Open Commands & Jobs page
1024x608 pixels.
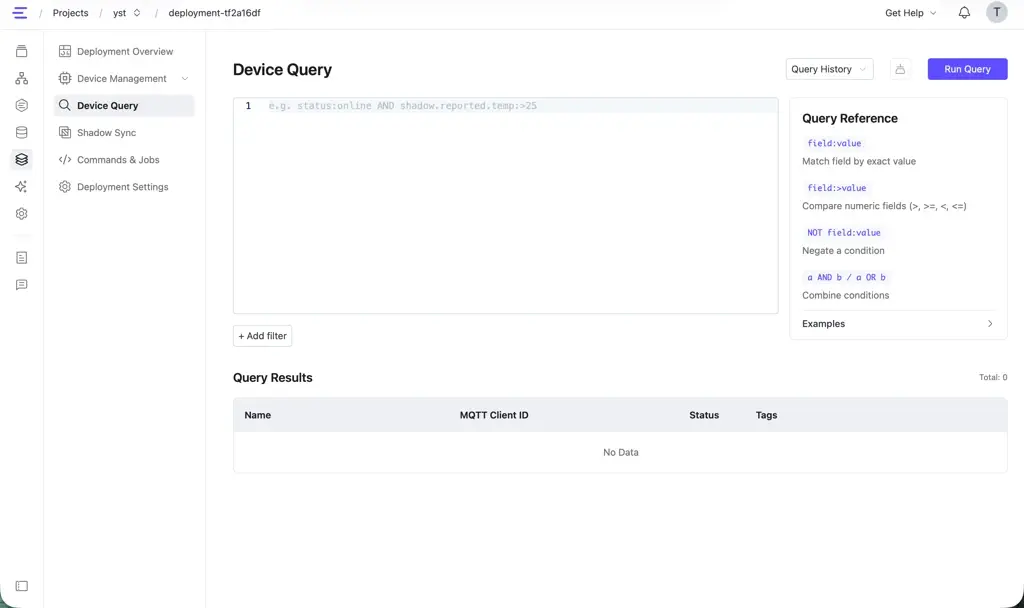pos(124,159)
